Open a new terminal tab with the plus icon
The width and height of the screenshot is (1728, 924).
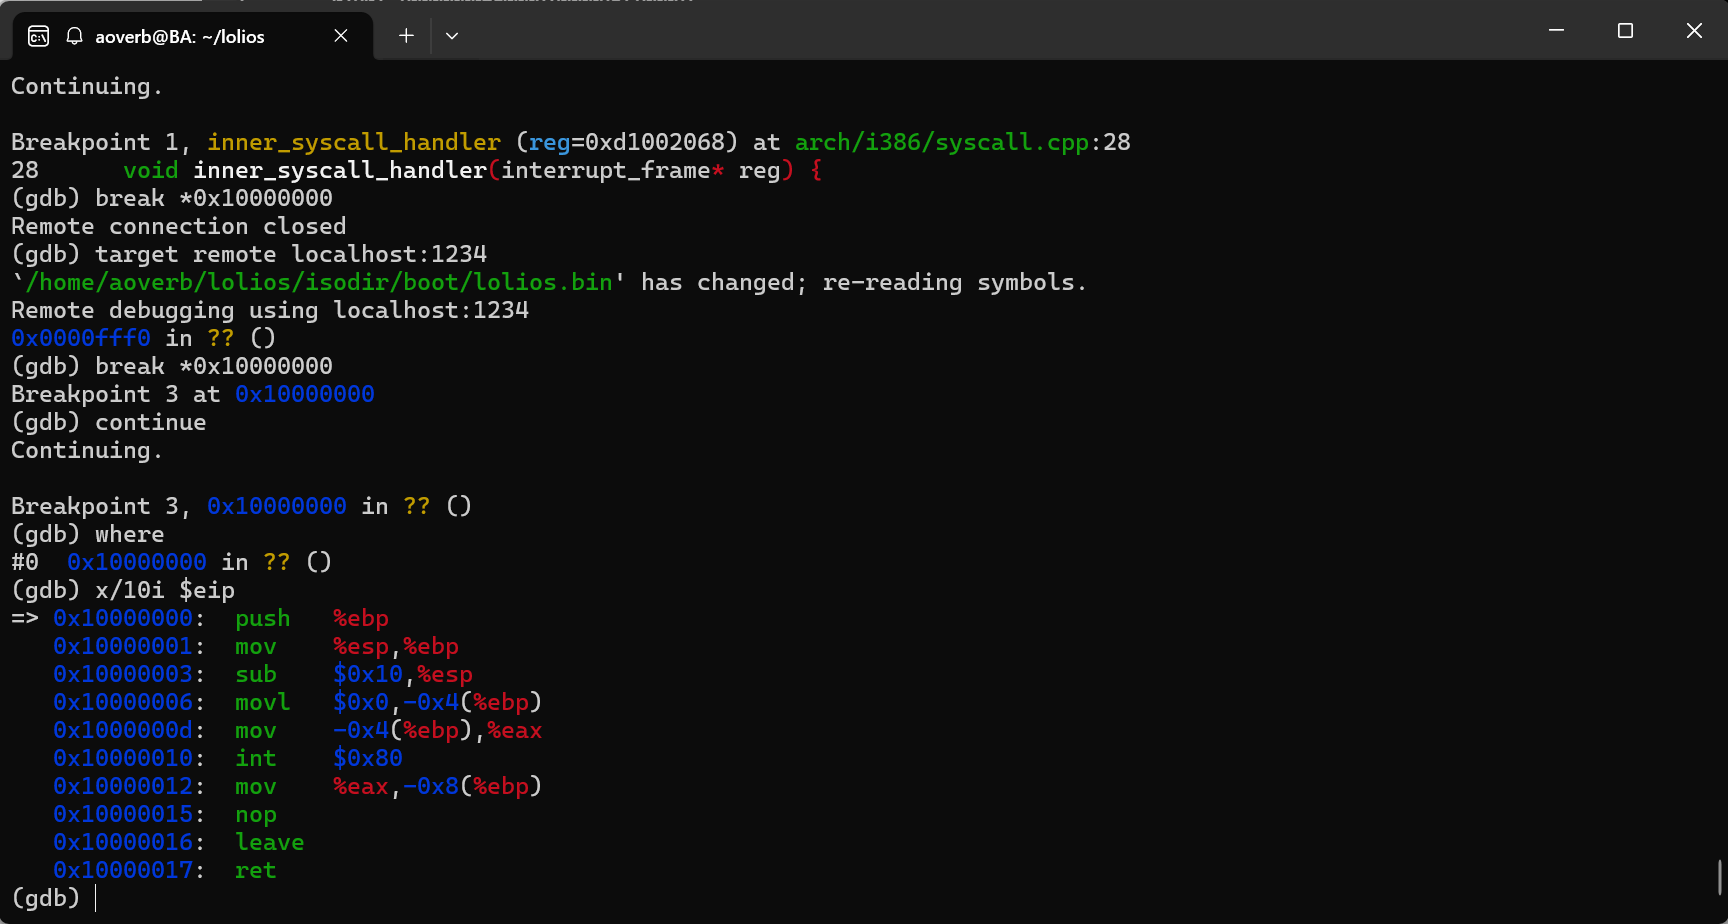pyautogui.click(x=406, y=35)
